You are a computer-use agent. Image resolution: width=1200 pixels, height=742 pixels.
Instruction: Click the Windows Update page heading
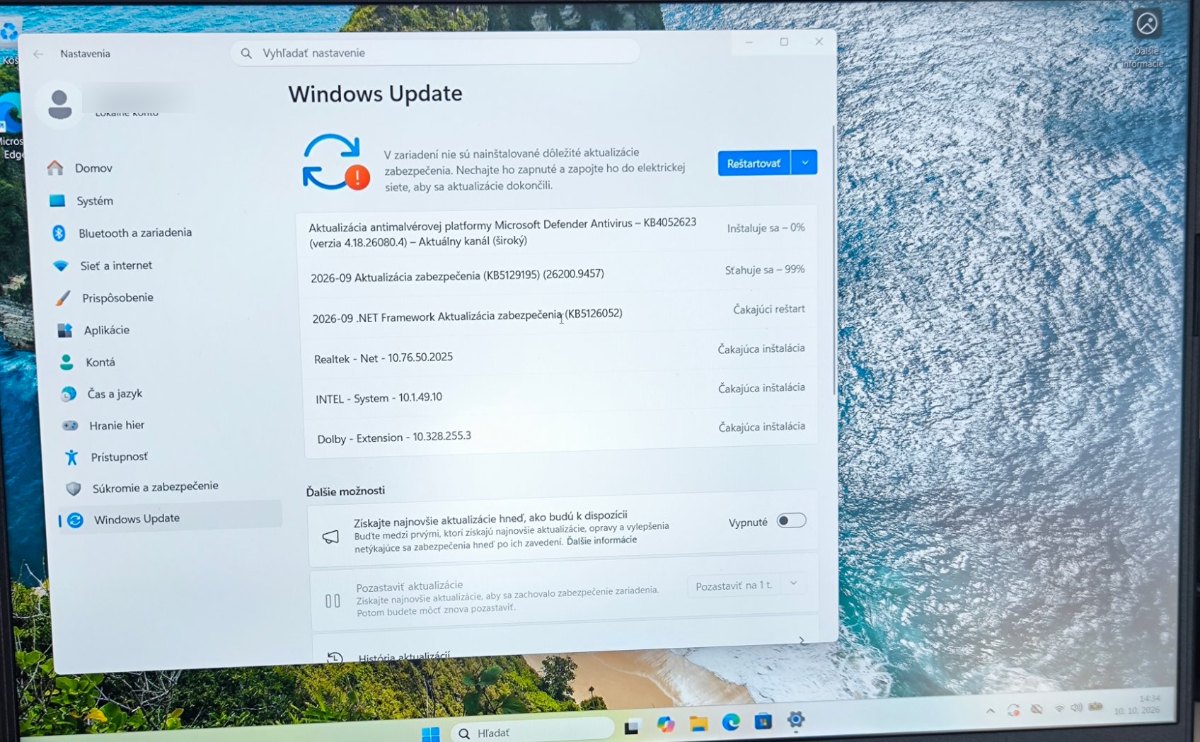tap(375, 94)
